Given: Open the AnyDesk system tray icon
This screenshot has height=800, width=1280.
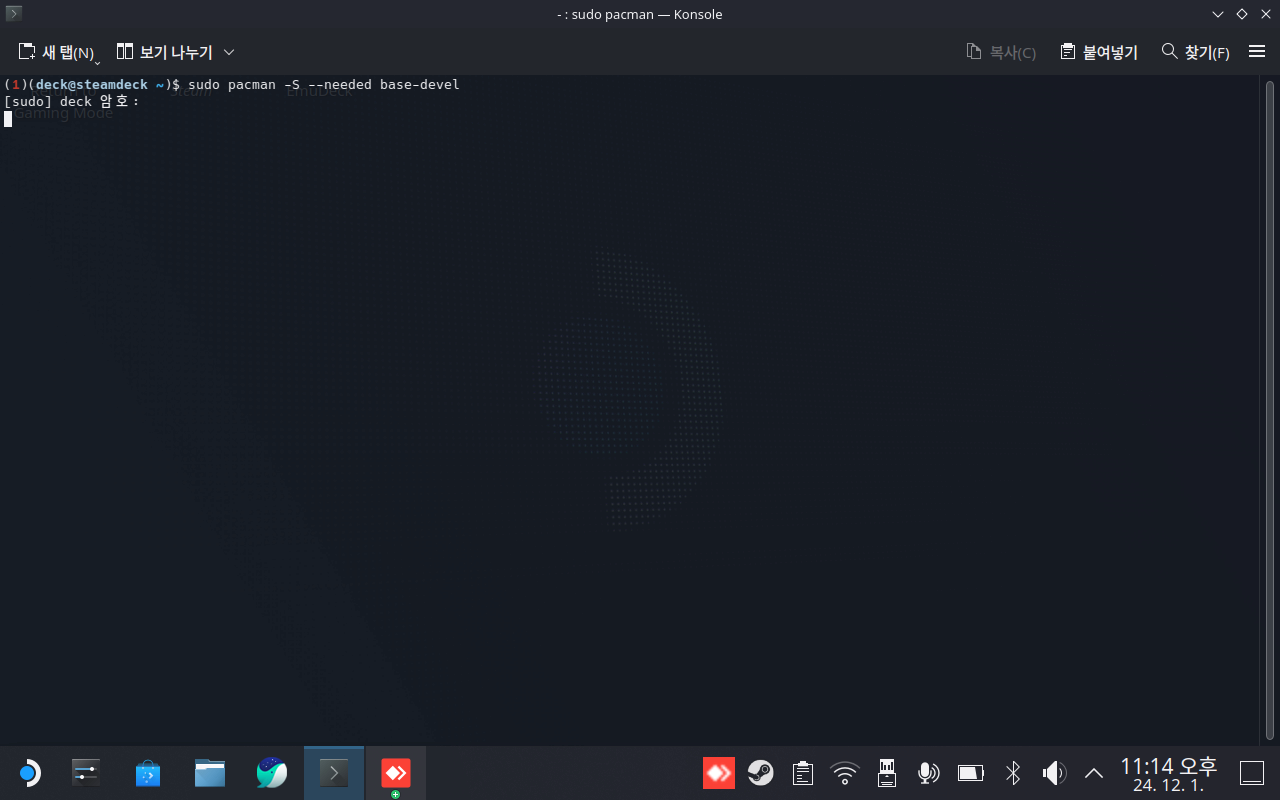Looking at the screenshot, I should (719, 773).
